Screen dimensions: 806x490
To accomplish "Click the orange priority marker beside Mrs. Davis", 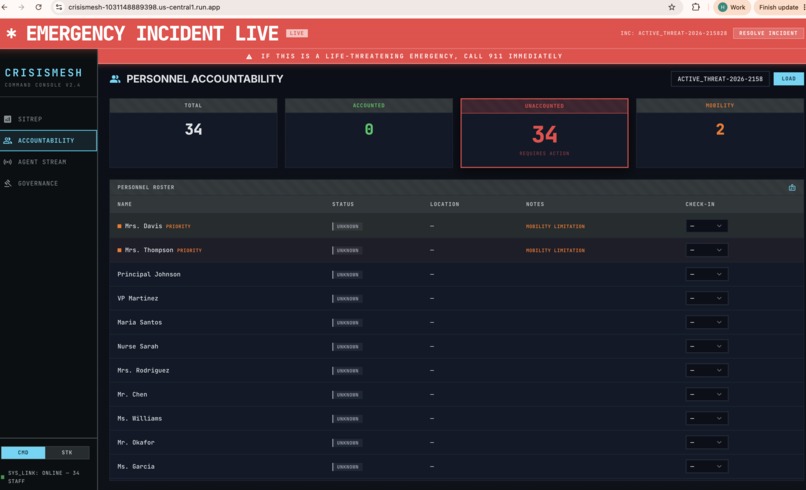I will pos(119,226).
